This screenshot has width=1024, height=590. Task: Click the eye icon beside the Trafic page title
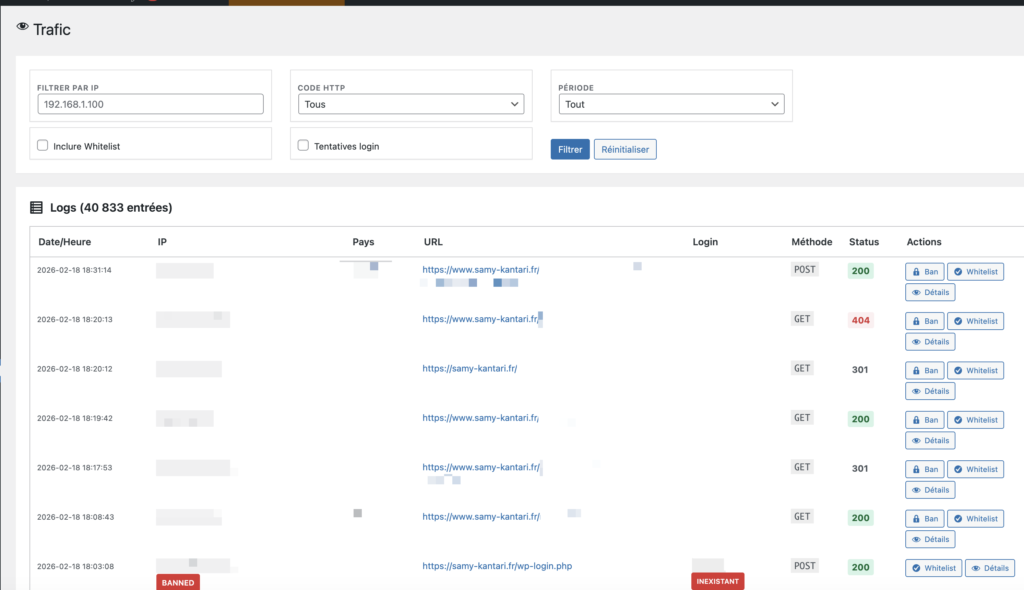[x=21, y=29]
